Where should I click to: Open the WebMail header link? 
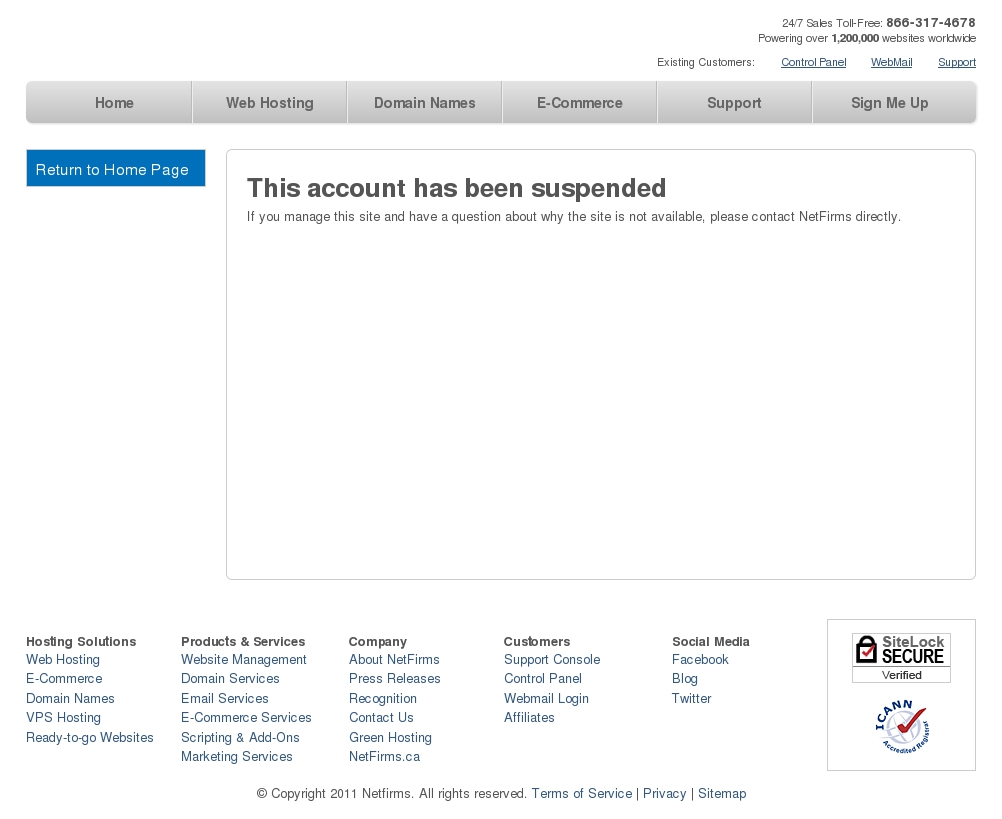click(x=891, y=62)
